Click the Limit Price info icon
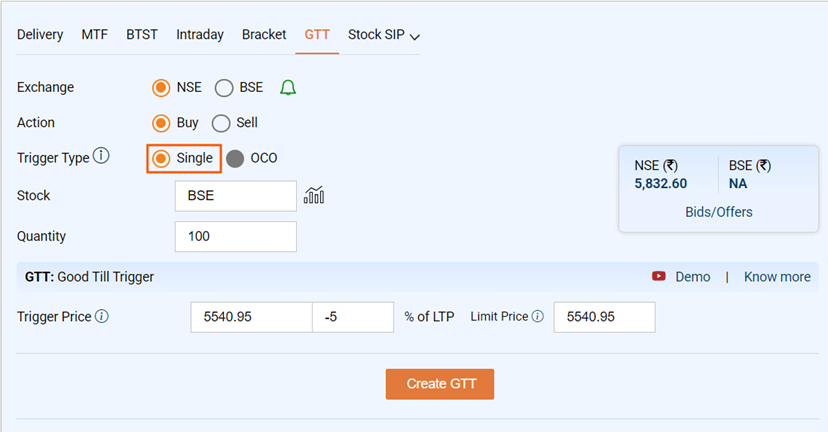The width and height of the screenshot is (828, 432). (x=538, y=317)
